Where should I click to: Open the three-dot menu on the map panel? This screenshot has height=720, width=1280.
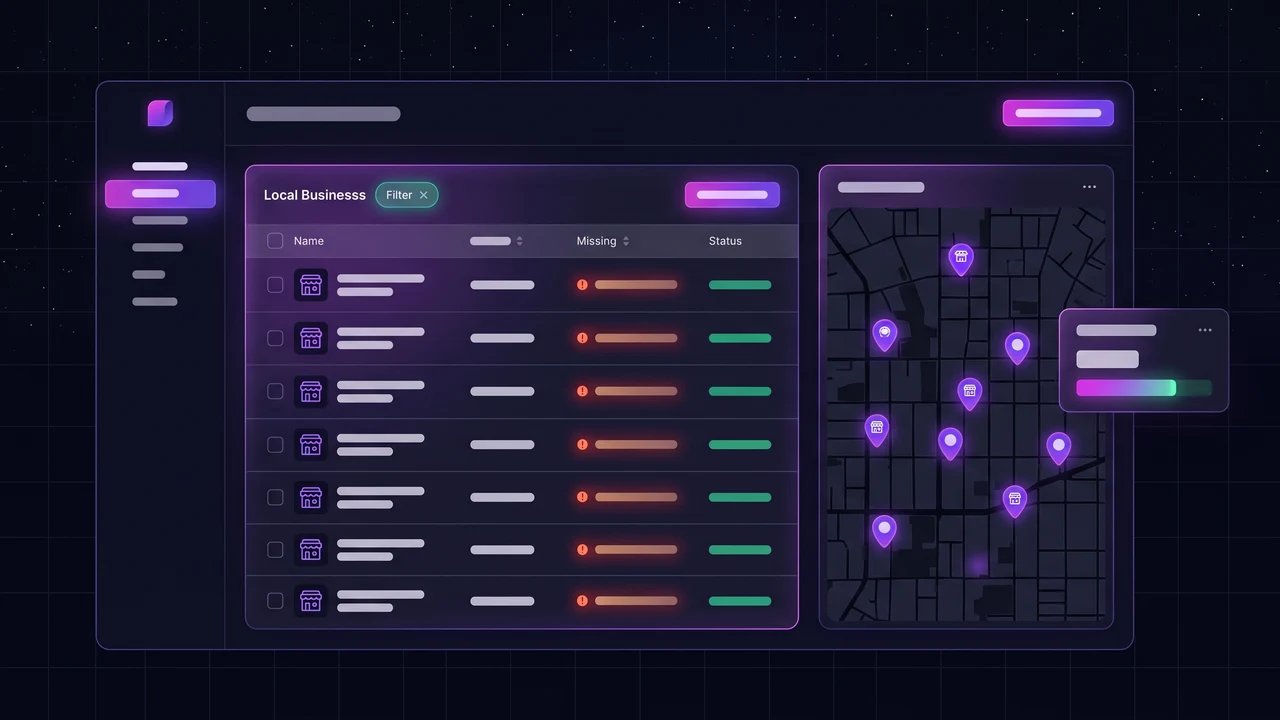pyautogui.click(x=1089, y=187)
